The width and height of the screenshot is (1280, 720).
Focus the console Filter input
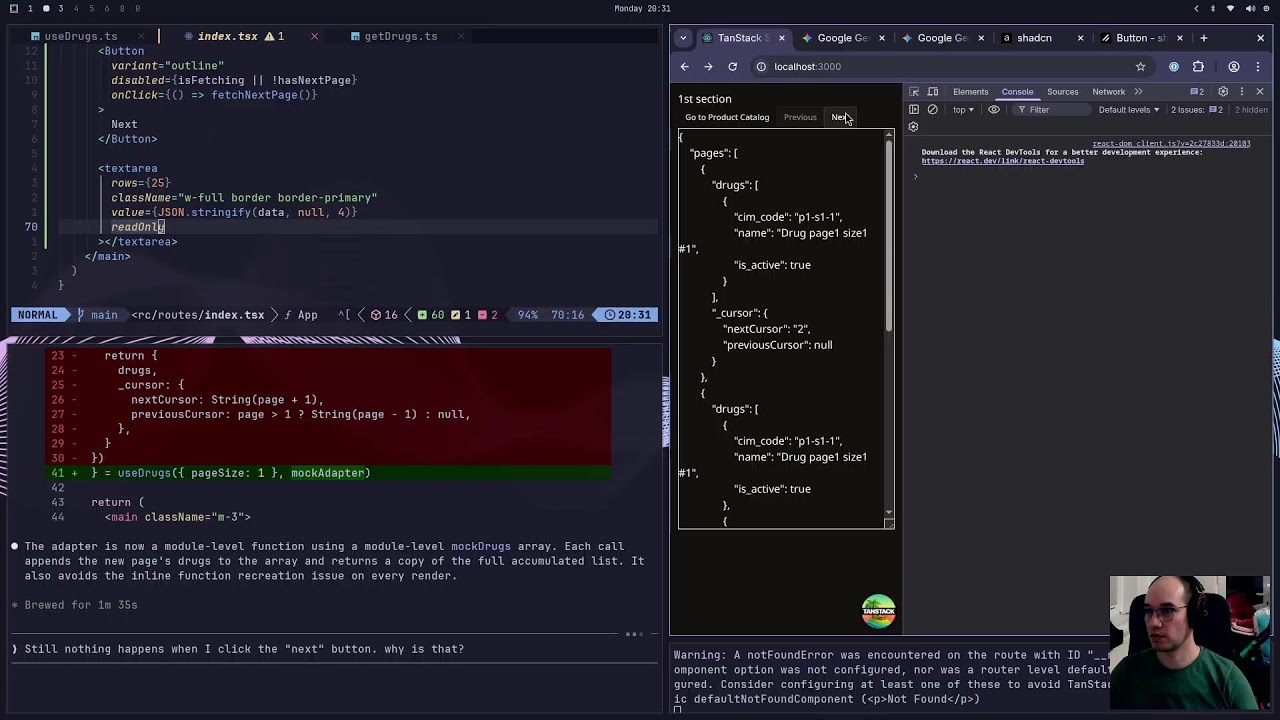pyautogui.click(x=1052, y=110)
